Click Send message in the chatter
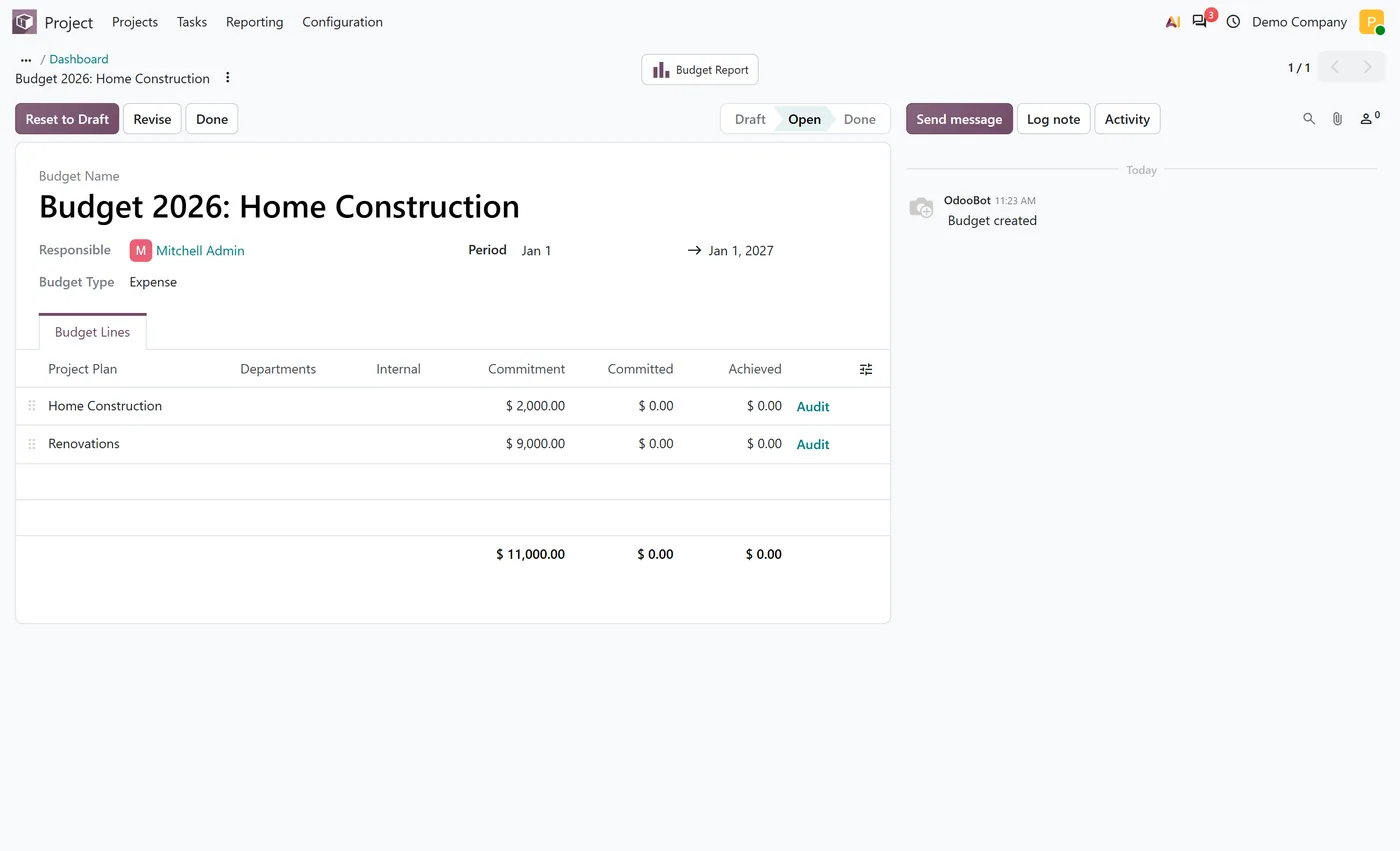The width and height of the screenshot is (1400, 851). pyautogui.click(x=959, y=119)
